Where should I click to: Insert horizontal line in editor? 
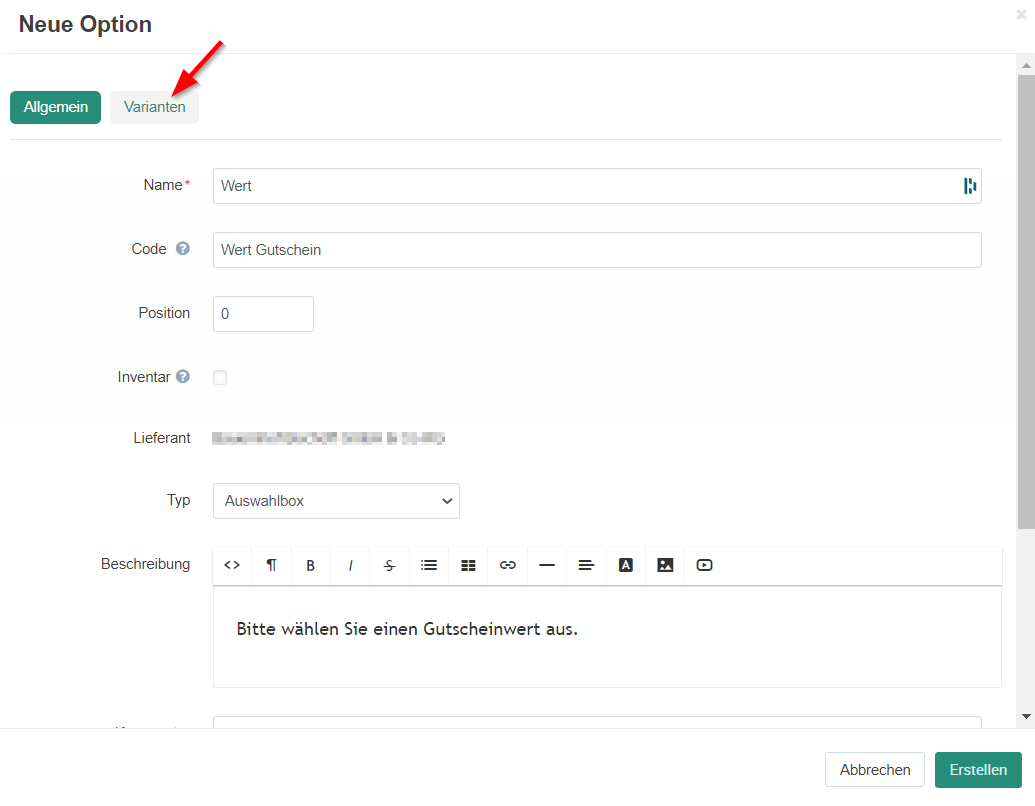coord(547,565)
